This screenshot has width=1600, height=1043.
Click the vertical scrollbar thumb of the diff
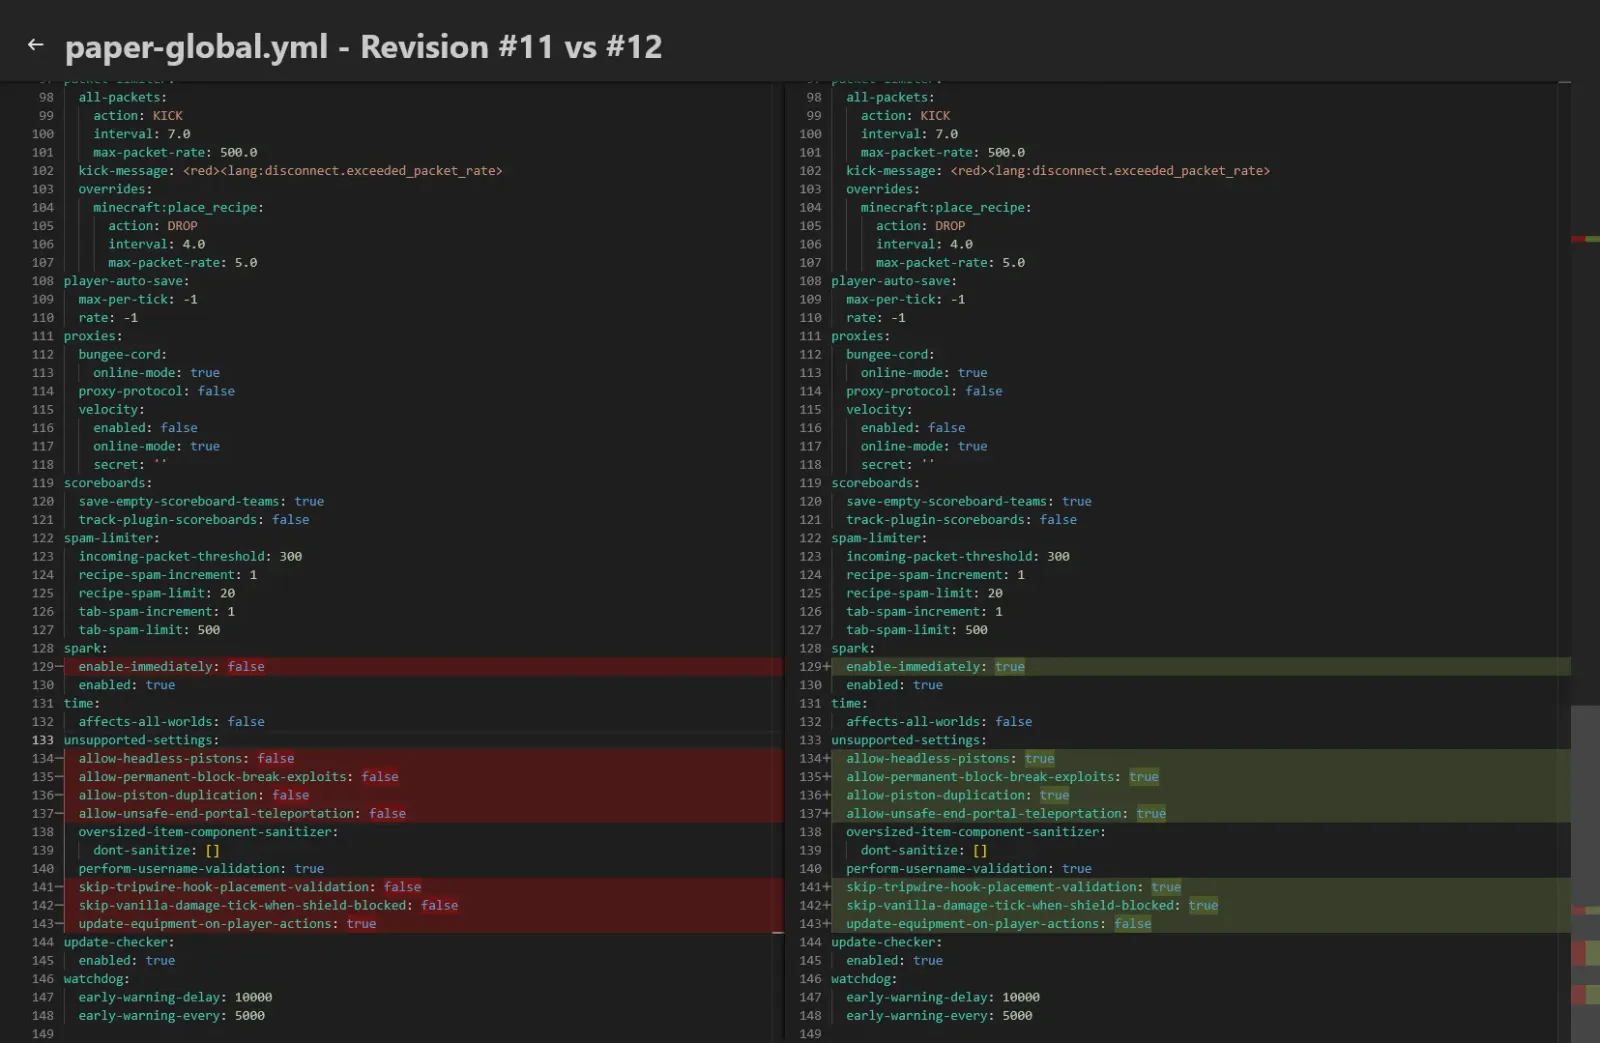click(x=1585, y=873)
